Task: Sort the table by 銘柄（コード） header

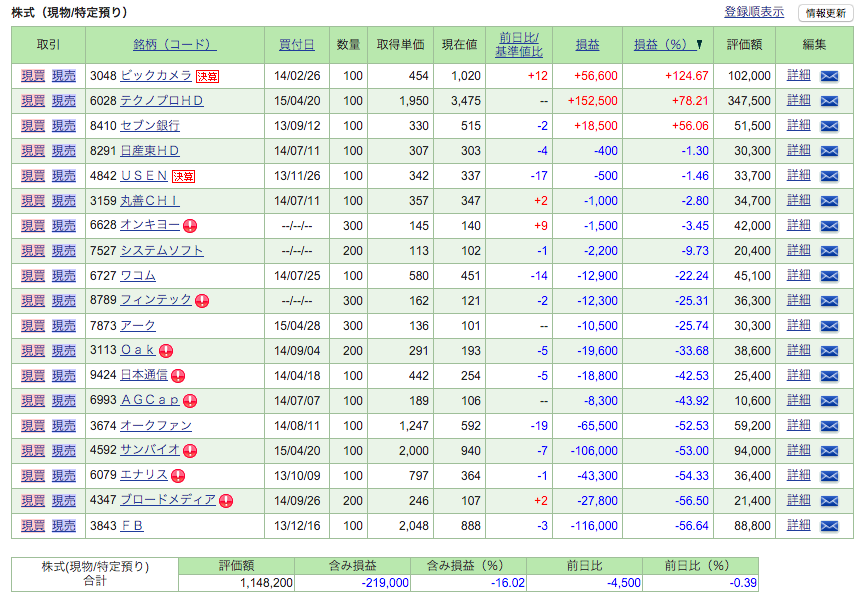Action: (175, 45)
